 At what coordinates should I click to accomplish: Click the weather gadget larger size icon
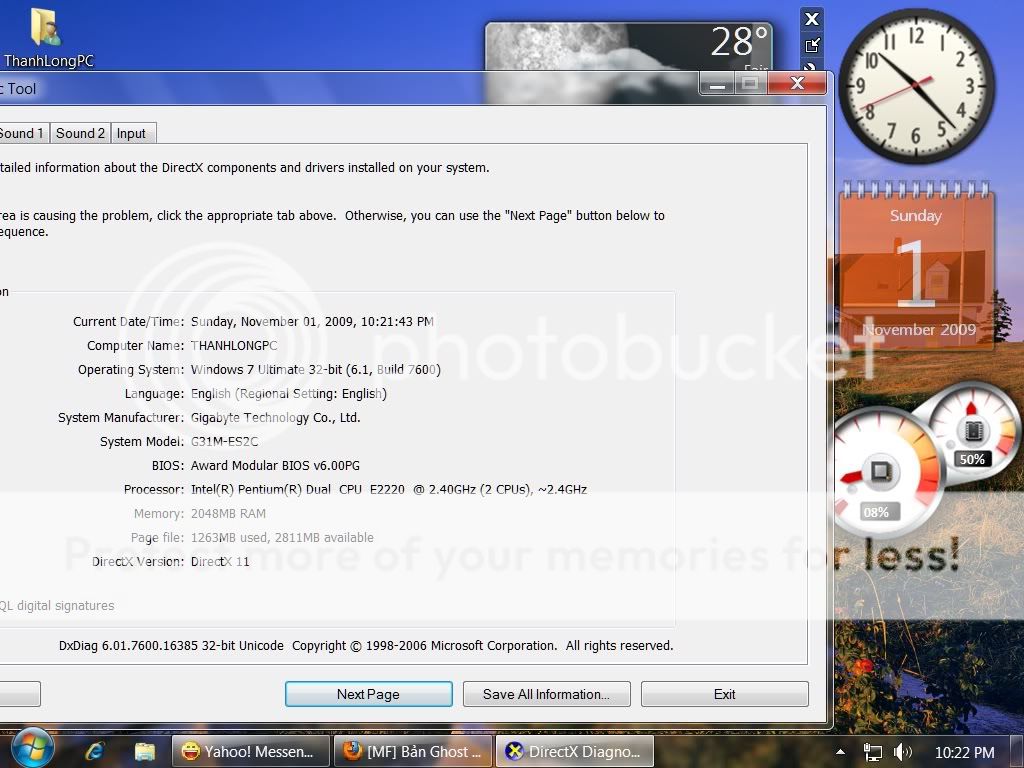click(x=812, y=44)
